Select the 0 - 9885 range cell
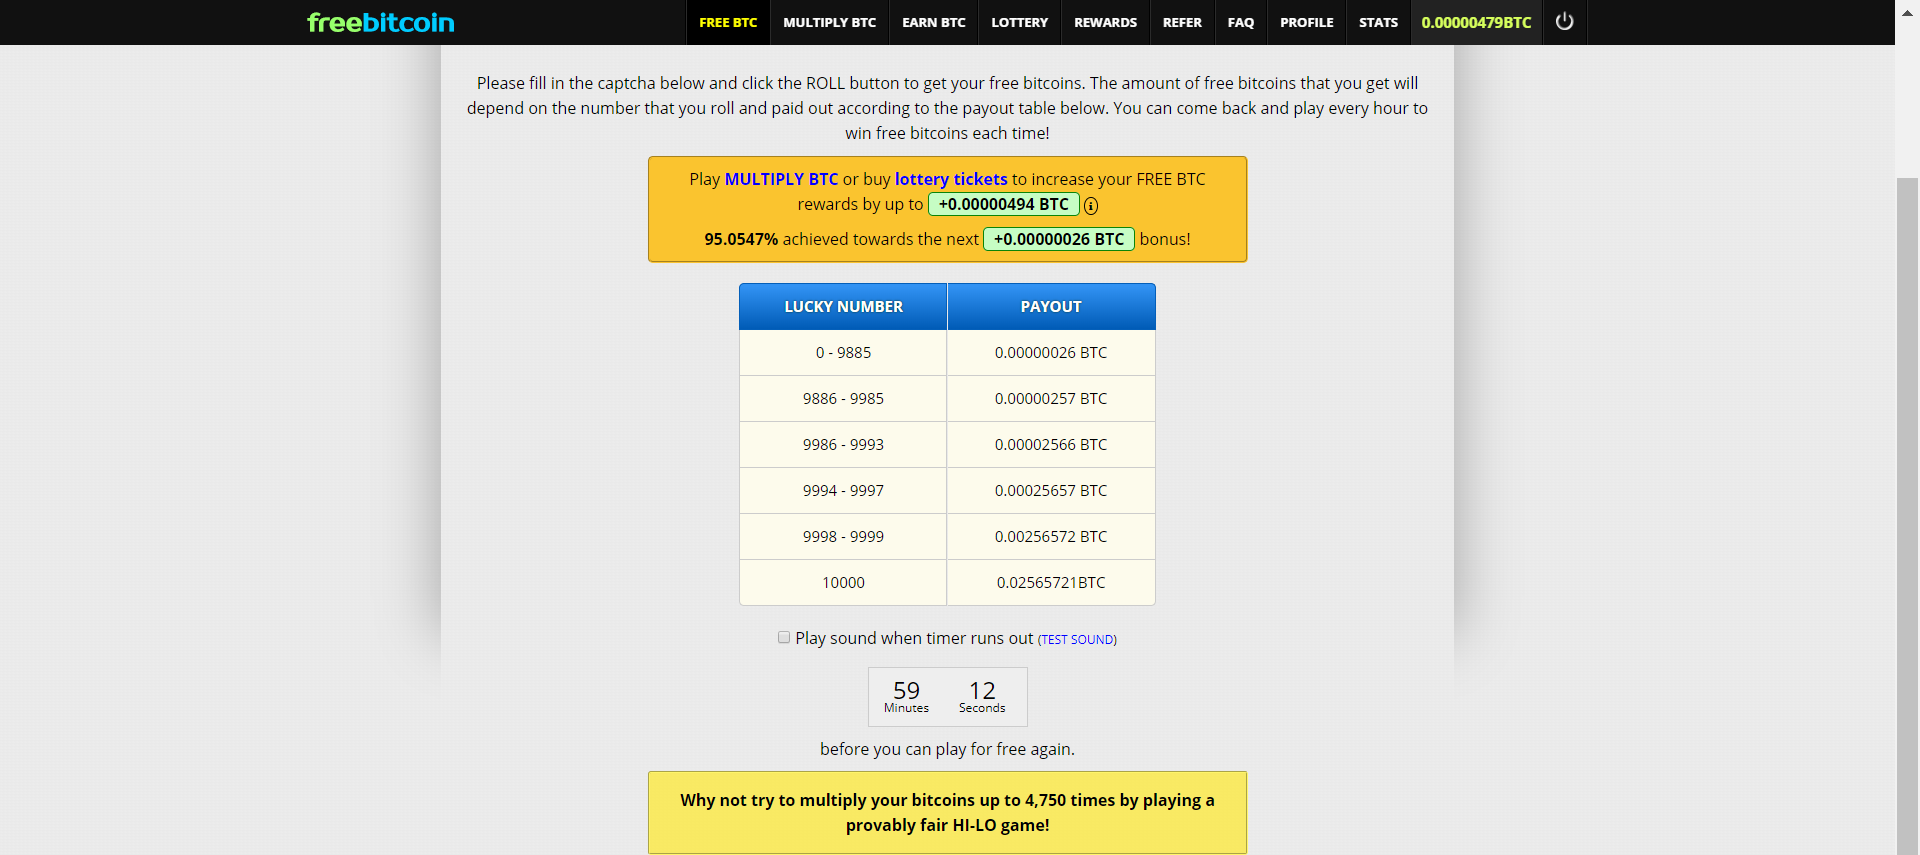1920x855 pixels. (843, 353)
